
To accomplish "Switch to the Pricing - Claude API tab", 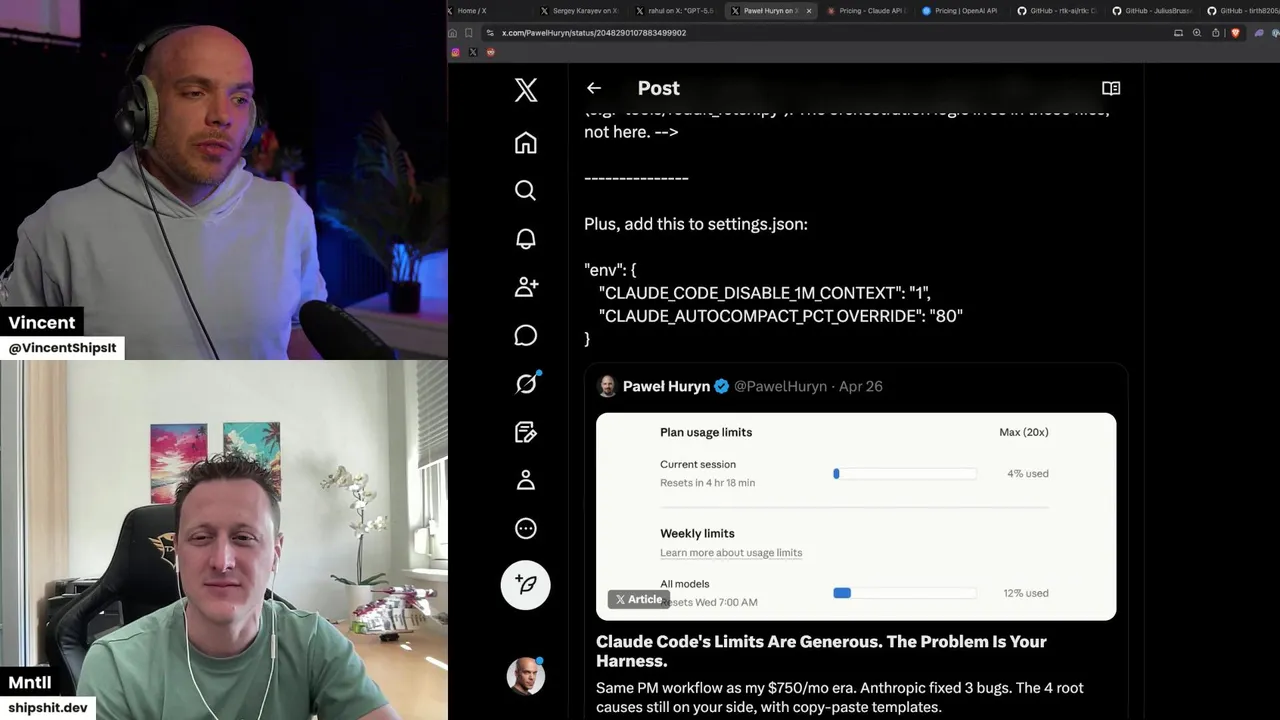I will click(867, 11).
